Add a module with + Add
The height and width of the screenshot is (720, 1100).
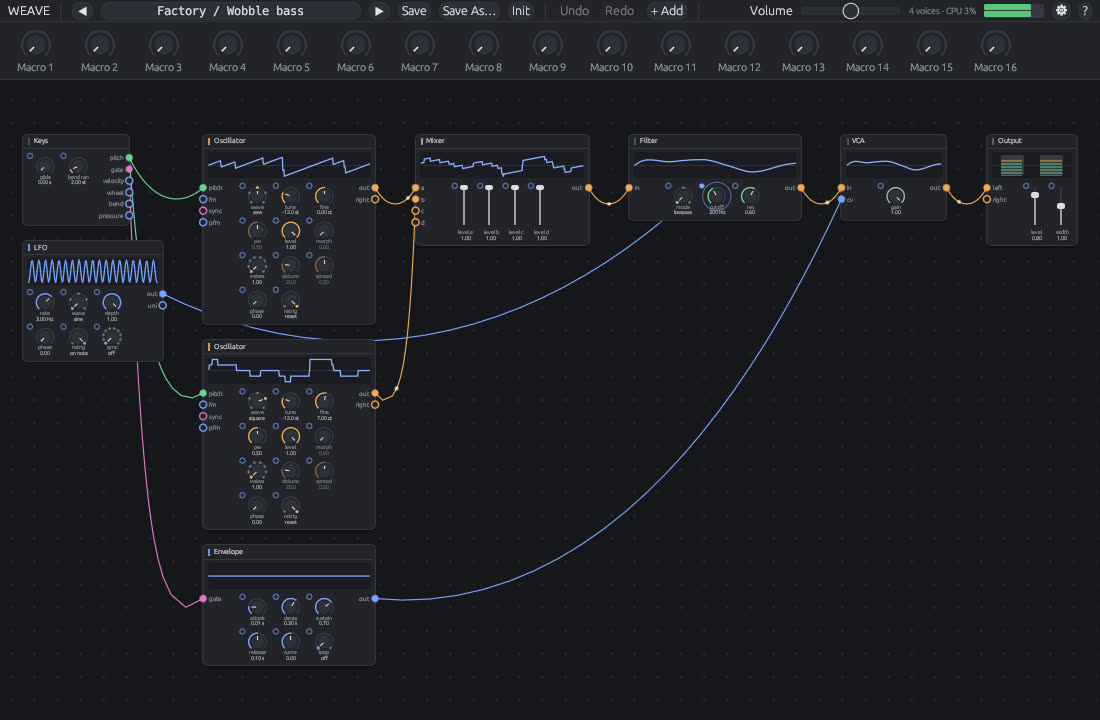pos(666,11)
